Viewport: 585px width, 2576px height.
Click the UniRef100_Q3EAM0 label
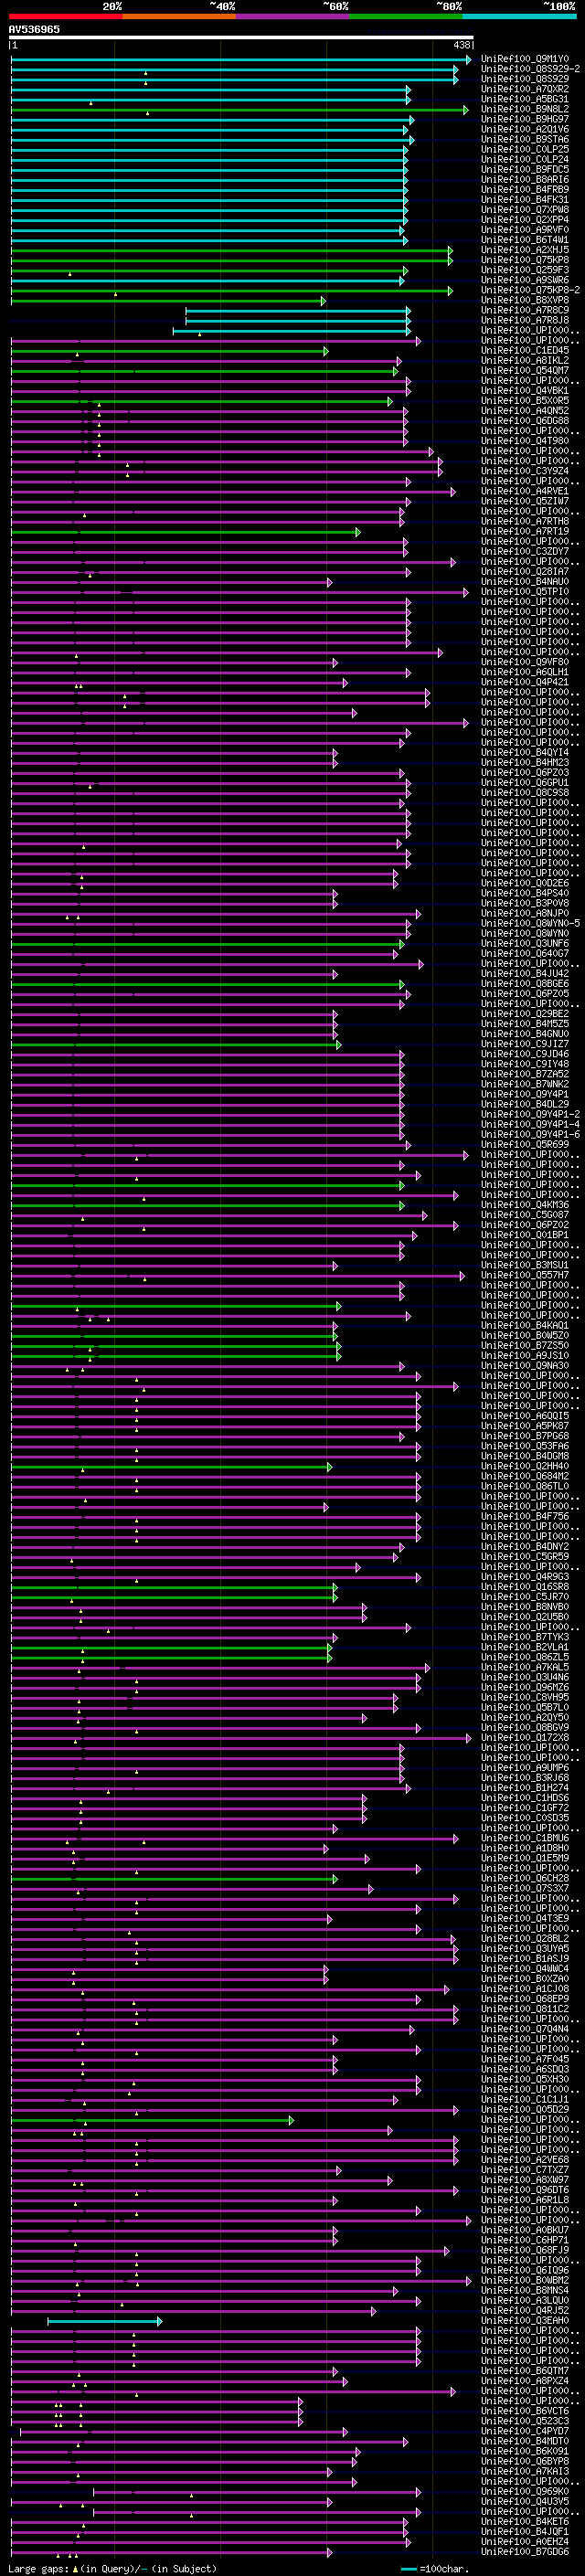525,2320
